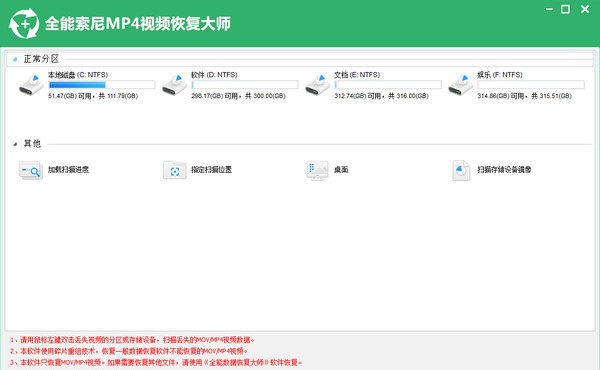The image size is (600, 370).
Task: Click the app logo in title bar
Action: click(x=24, y=24)
